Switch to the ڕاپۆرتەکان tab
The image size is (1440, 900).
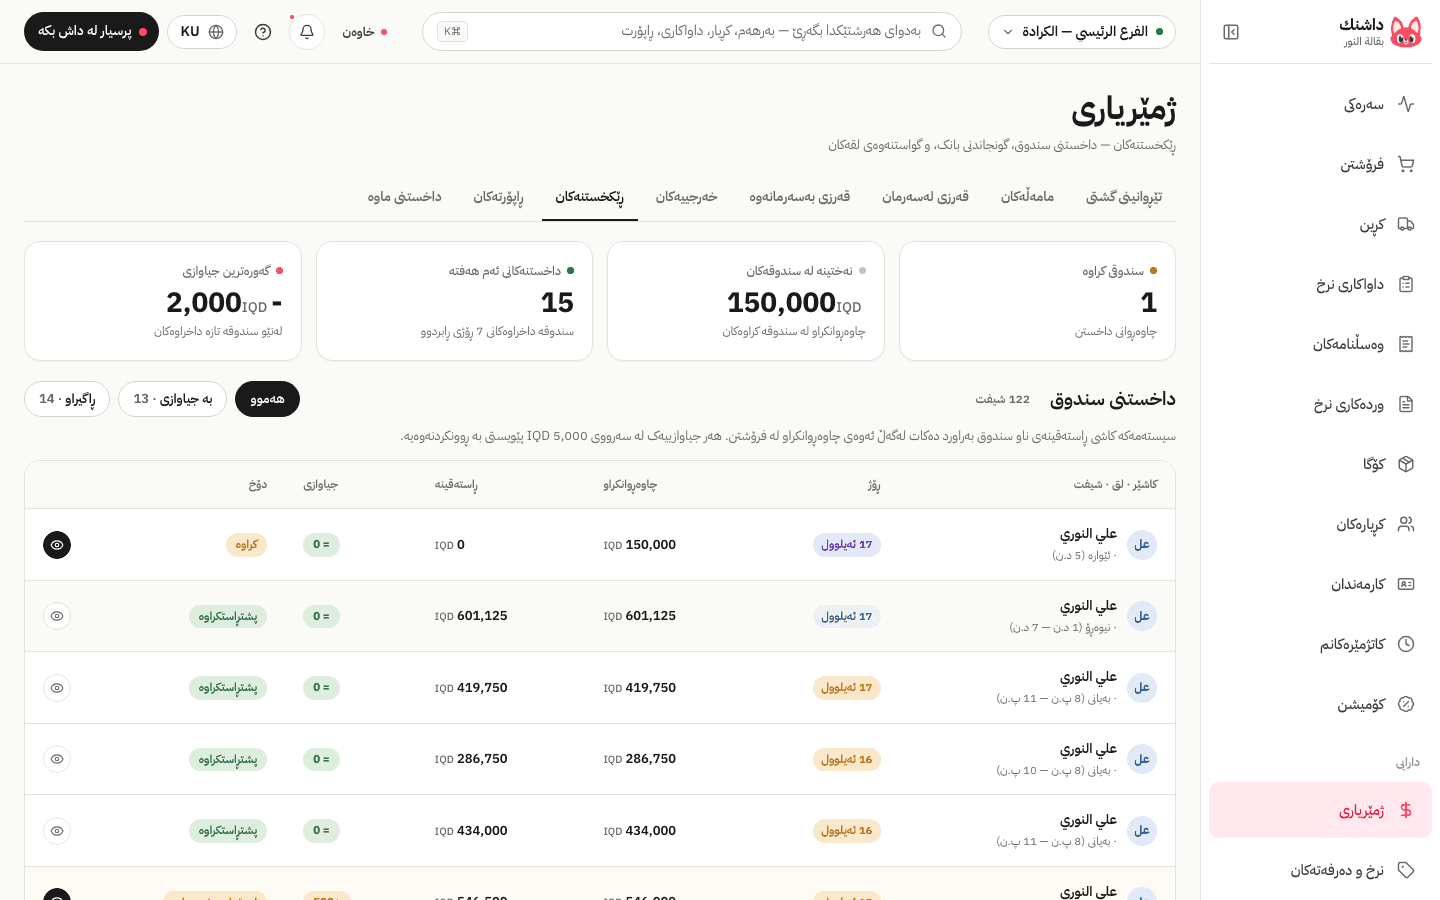[x=498, y=197]
